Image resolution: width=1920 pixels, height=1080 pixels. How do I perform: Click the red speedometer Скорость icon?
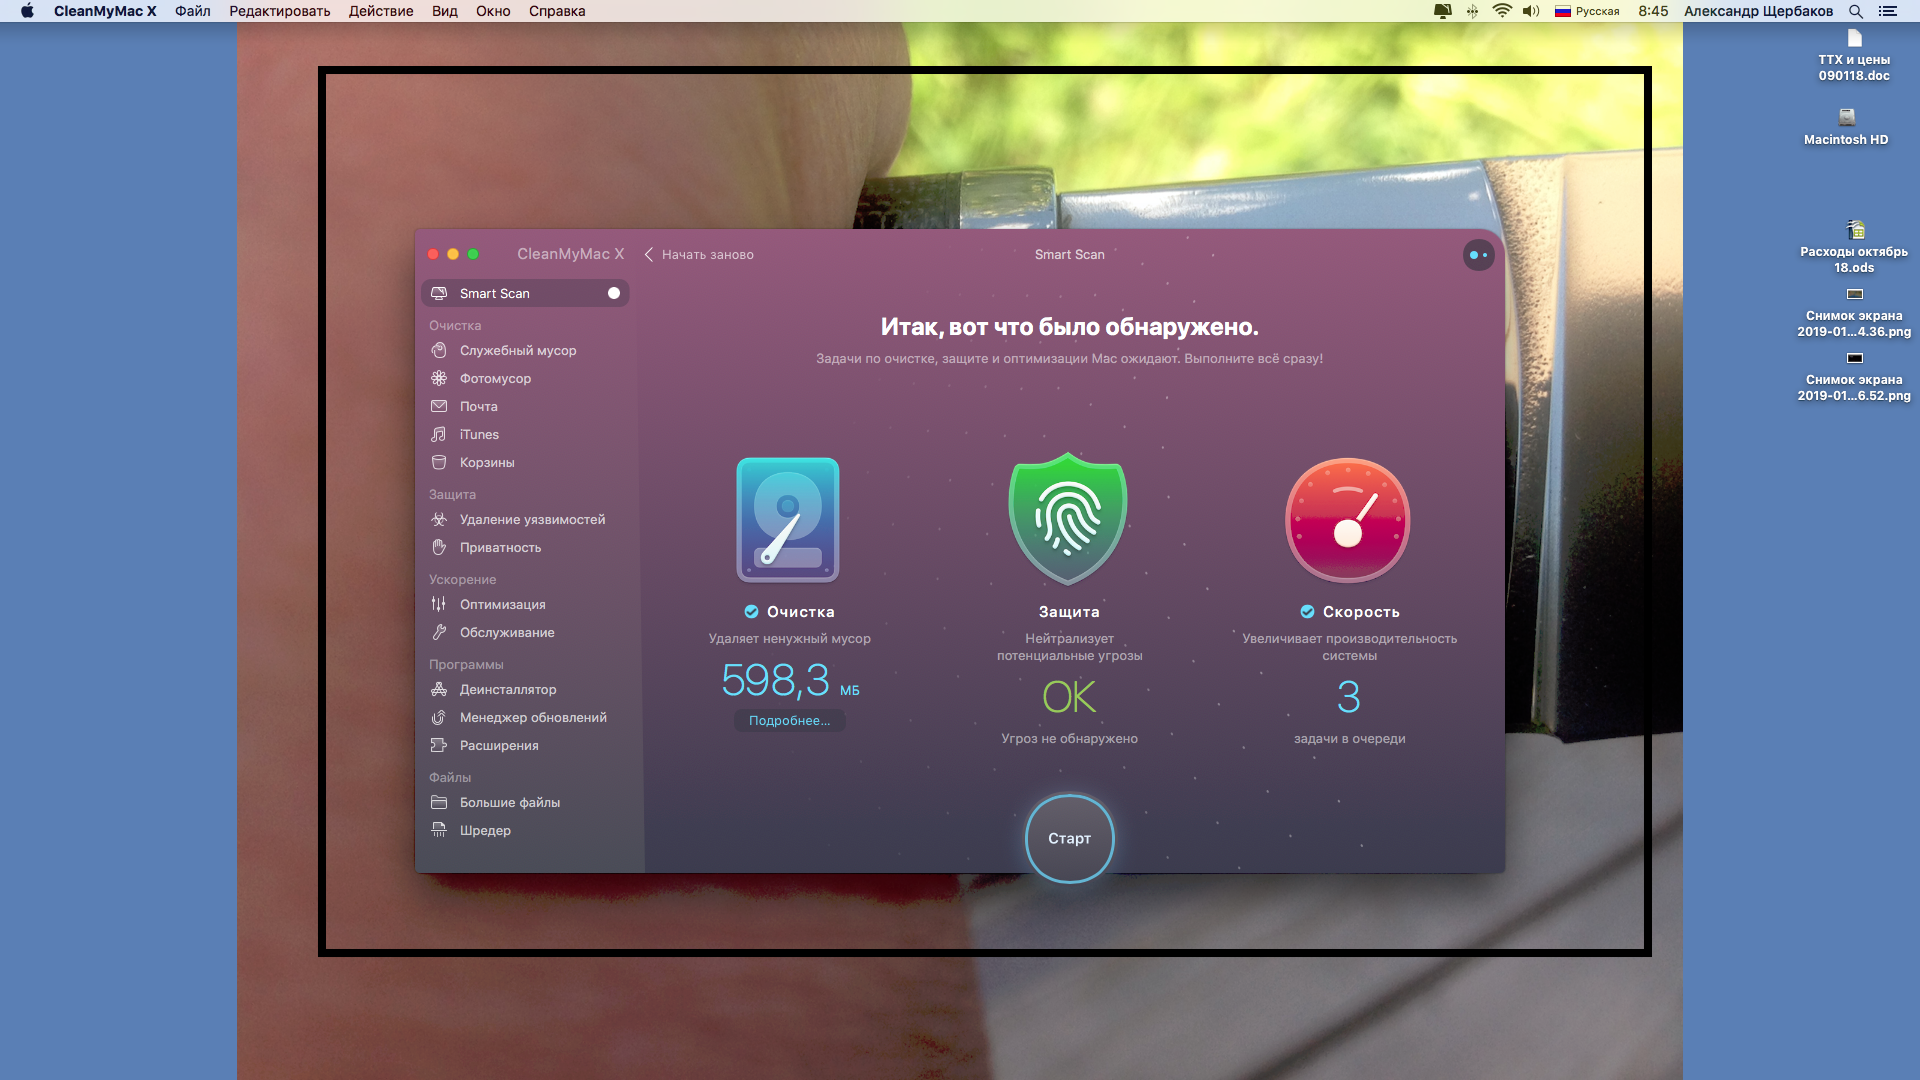(1348, 520)
